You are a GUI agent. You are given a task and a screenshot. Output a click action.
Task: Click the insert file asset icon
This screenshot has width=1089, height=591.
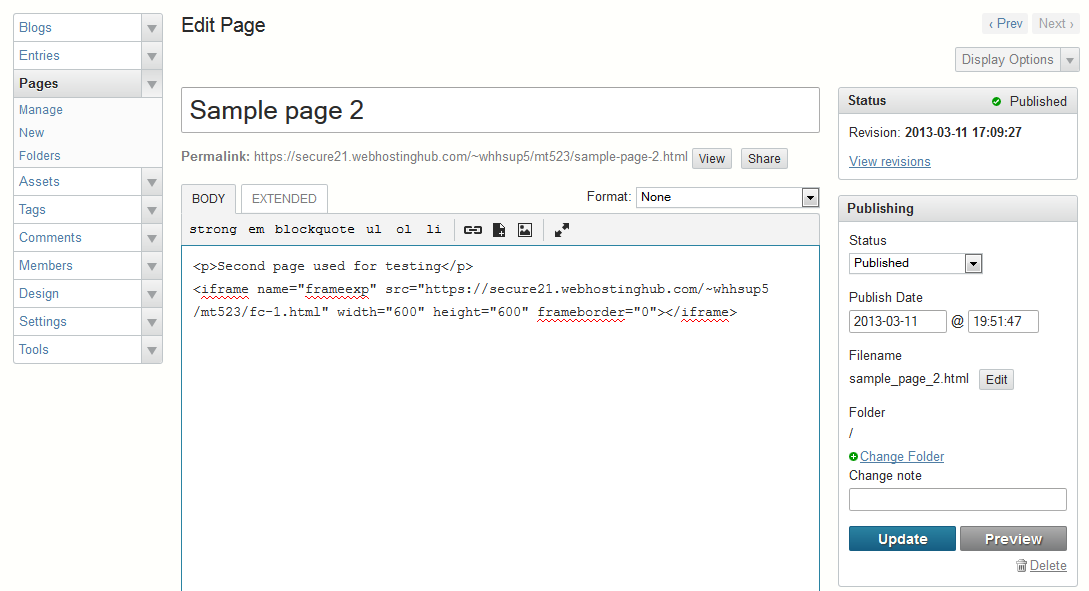pyautogui.click(x=499, y=230)
